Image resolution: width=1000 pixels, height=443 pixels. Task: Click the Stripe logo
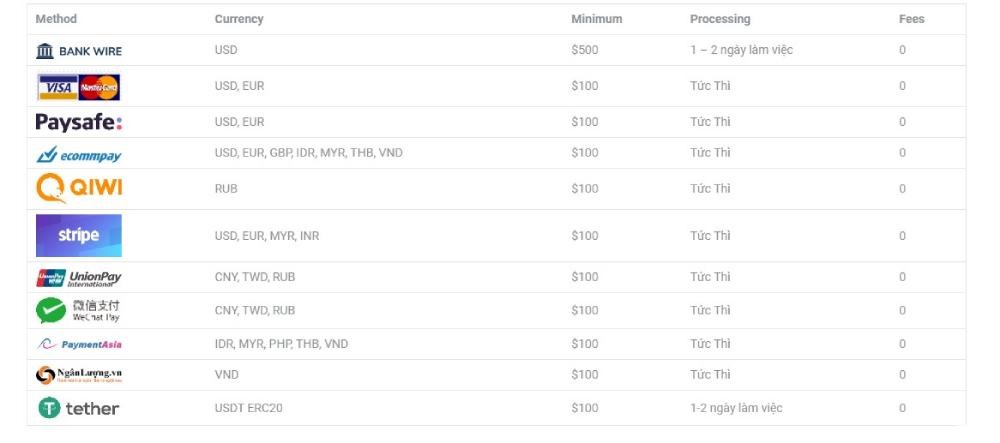tap(79, 236)
